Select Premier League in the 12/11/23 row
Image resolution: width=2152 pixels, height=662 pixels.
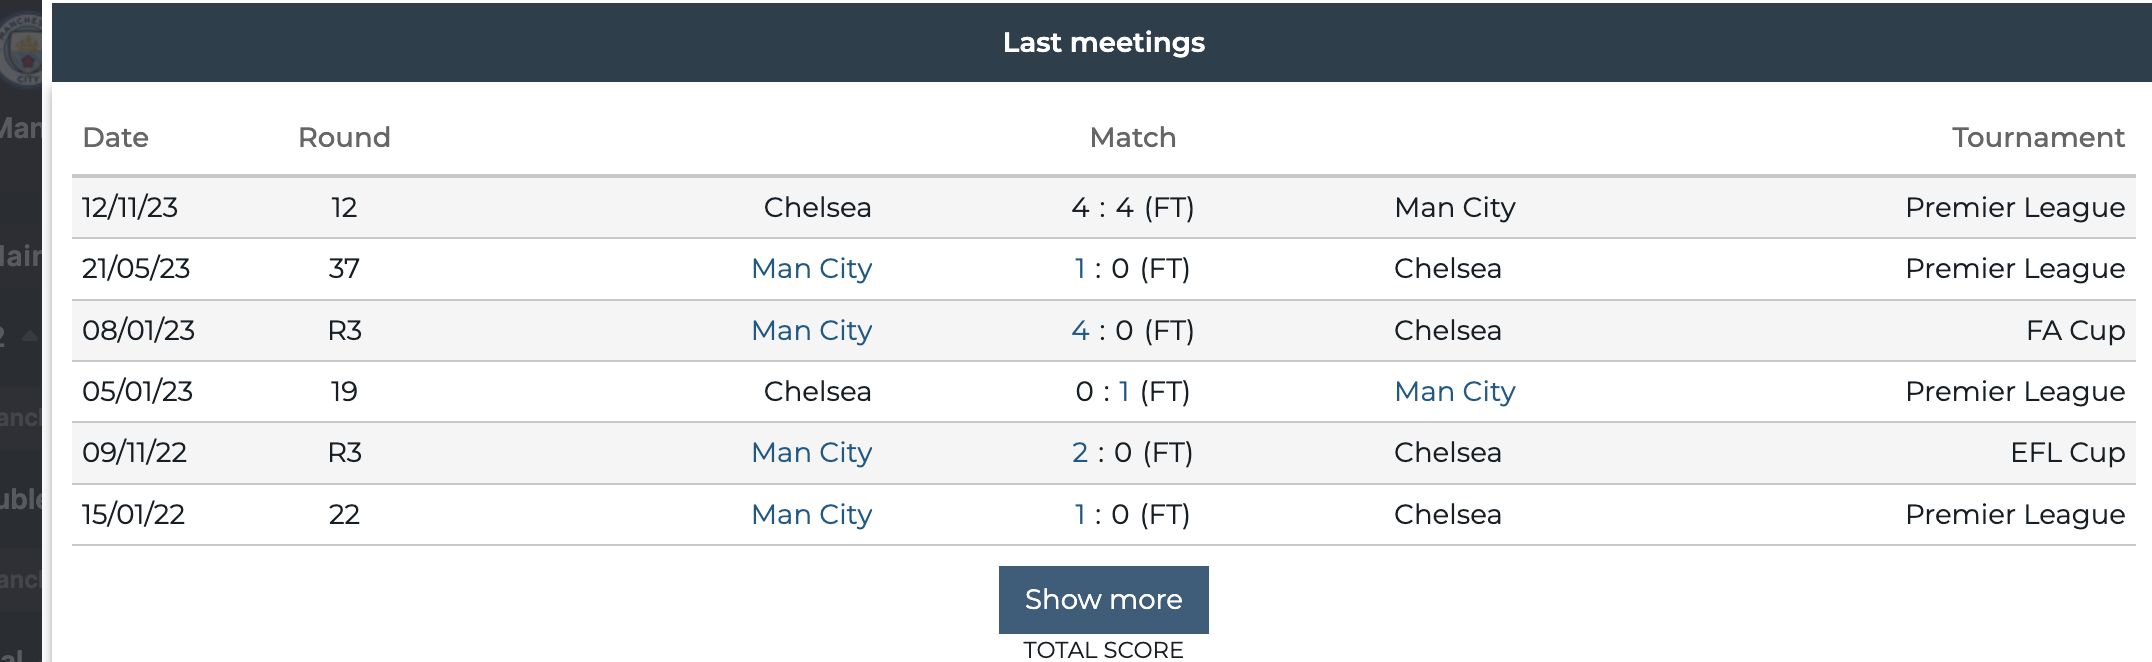(x=2015, y=207)
